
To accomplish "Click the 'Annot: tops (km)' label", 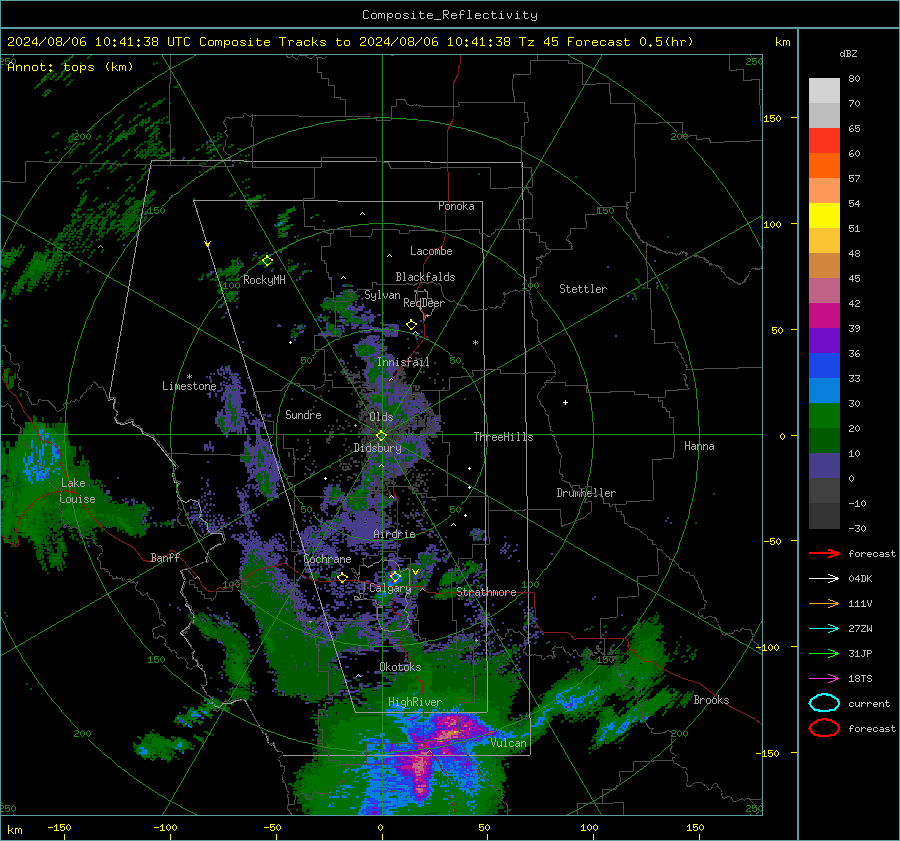I will tap(70, 67).
